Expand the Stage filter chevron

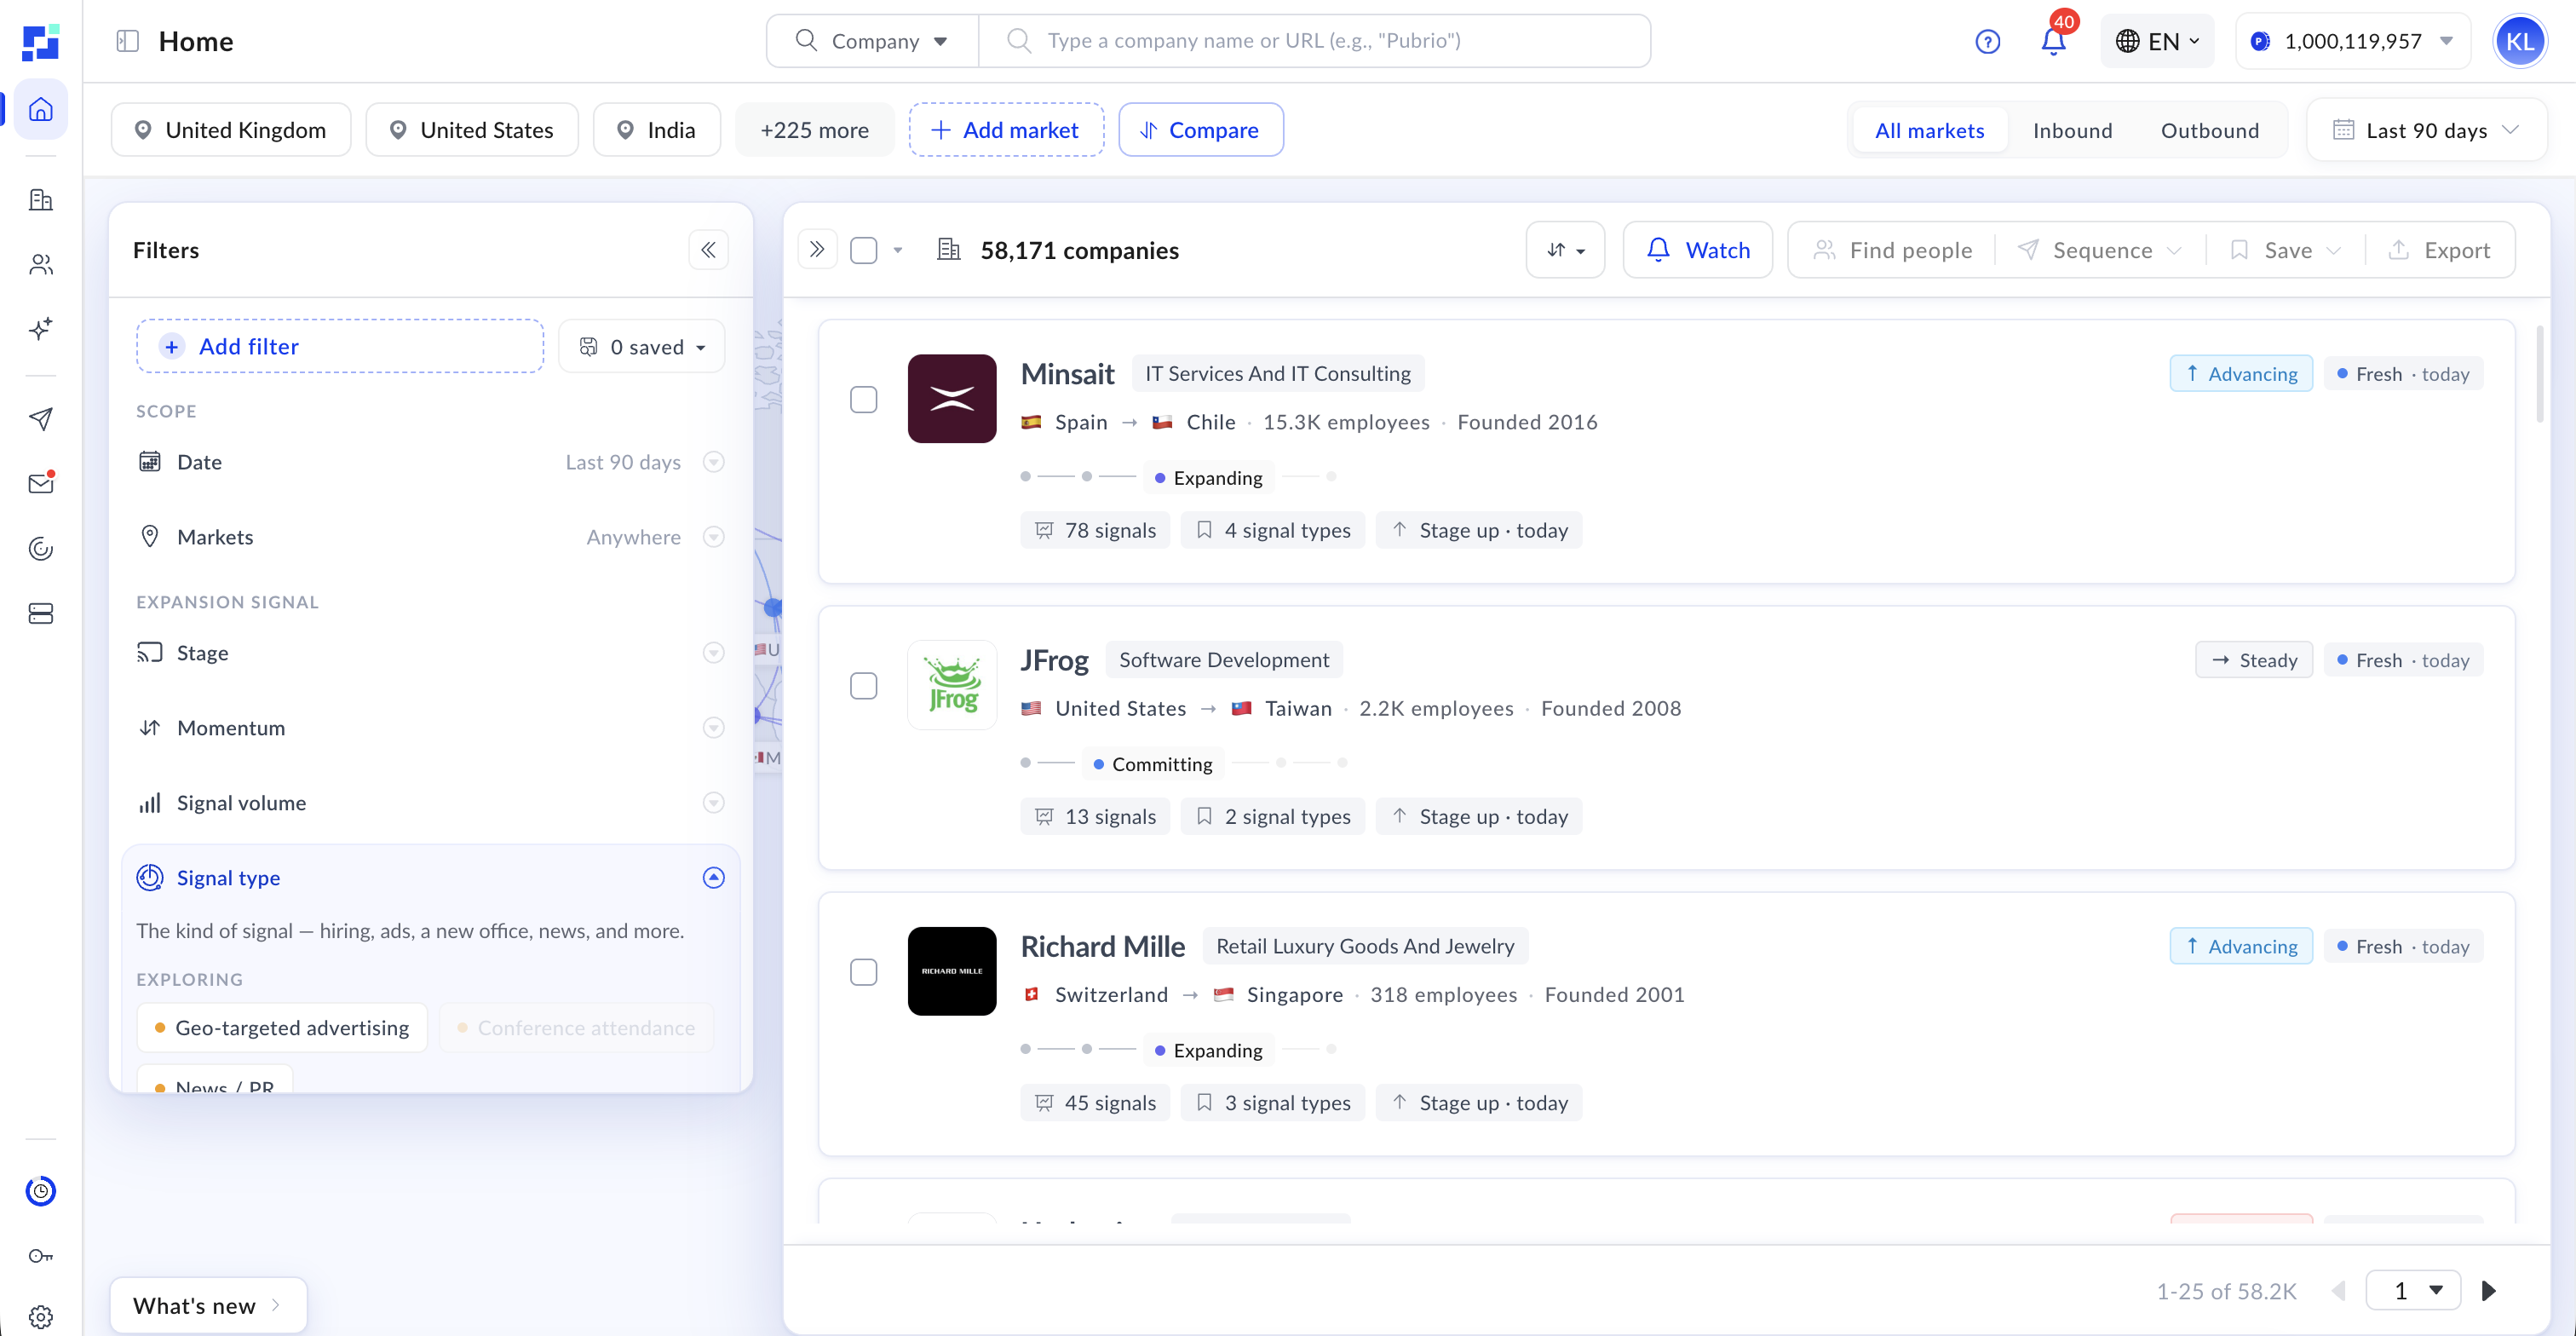pos(714,653)
